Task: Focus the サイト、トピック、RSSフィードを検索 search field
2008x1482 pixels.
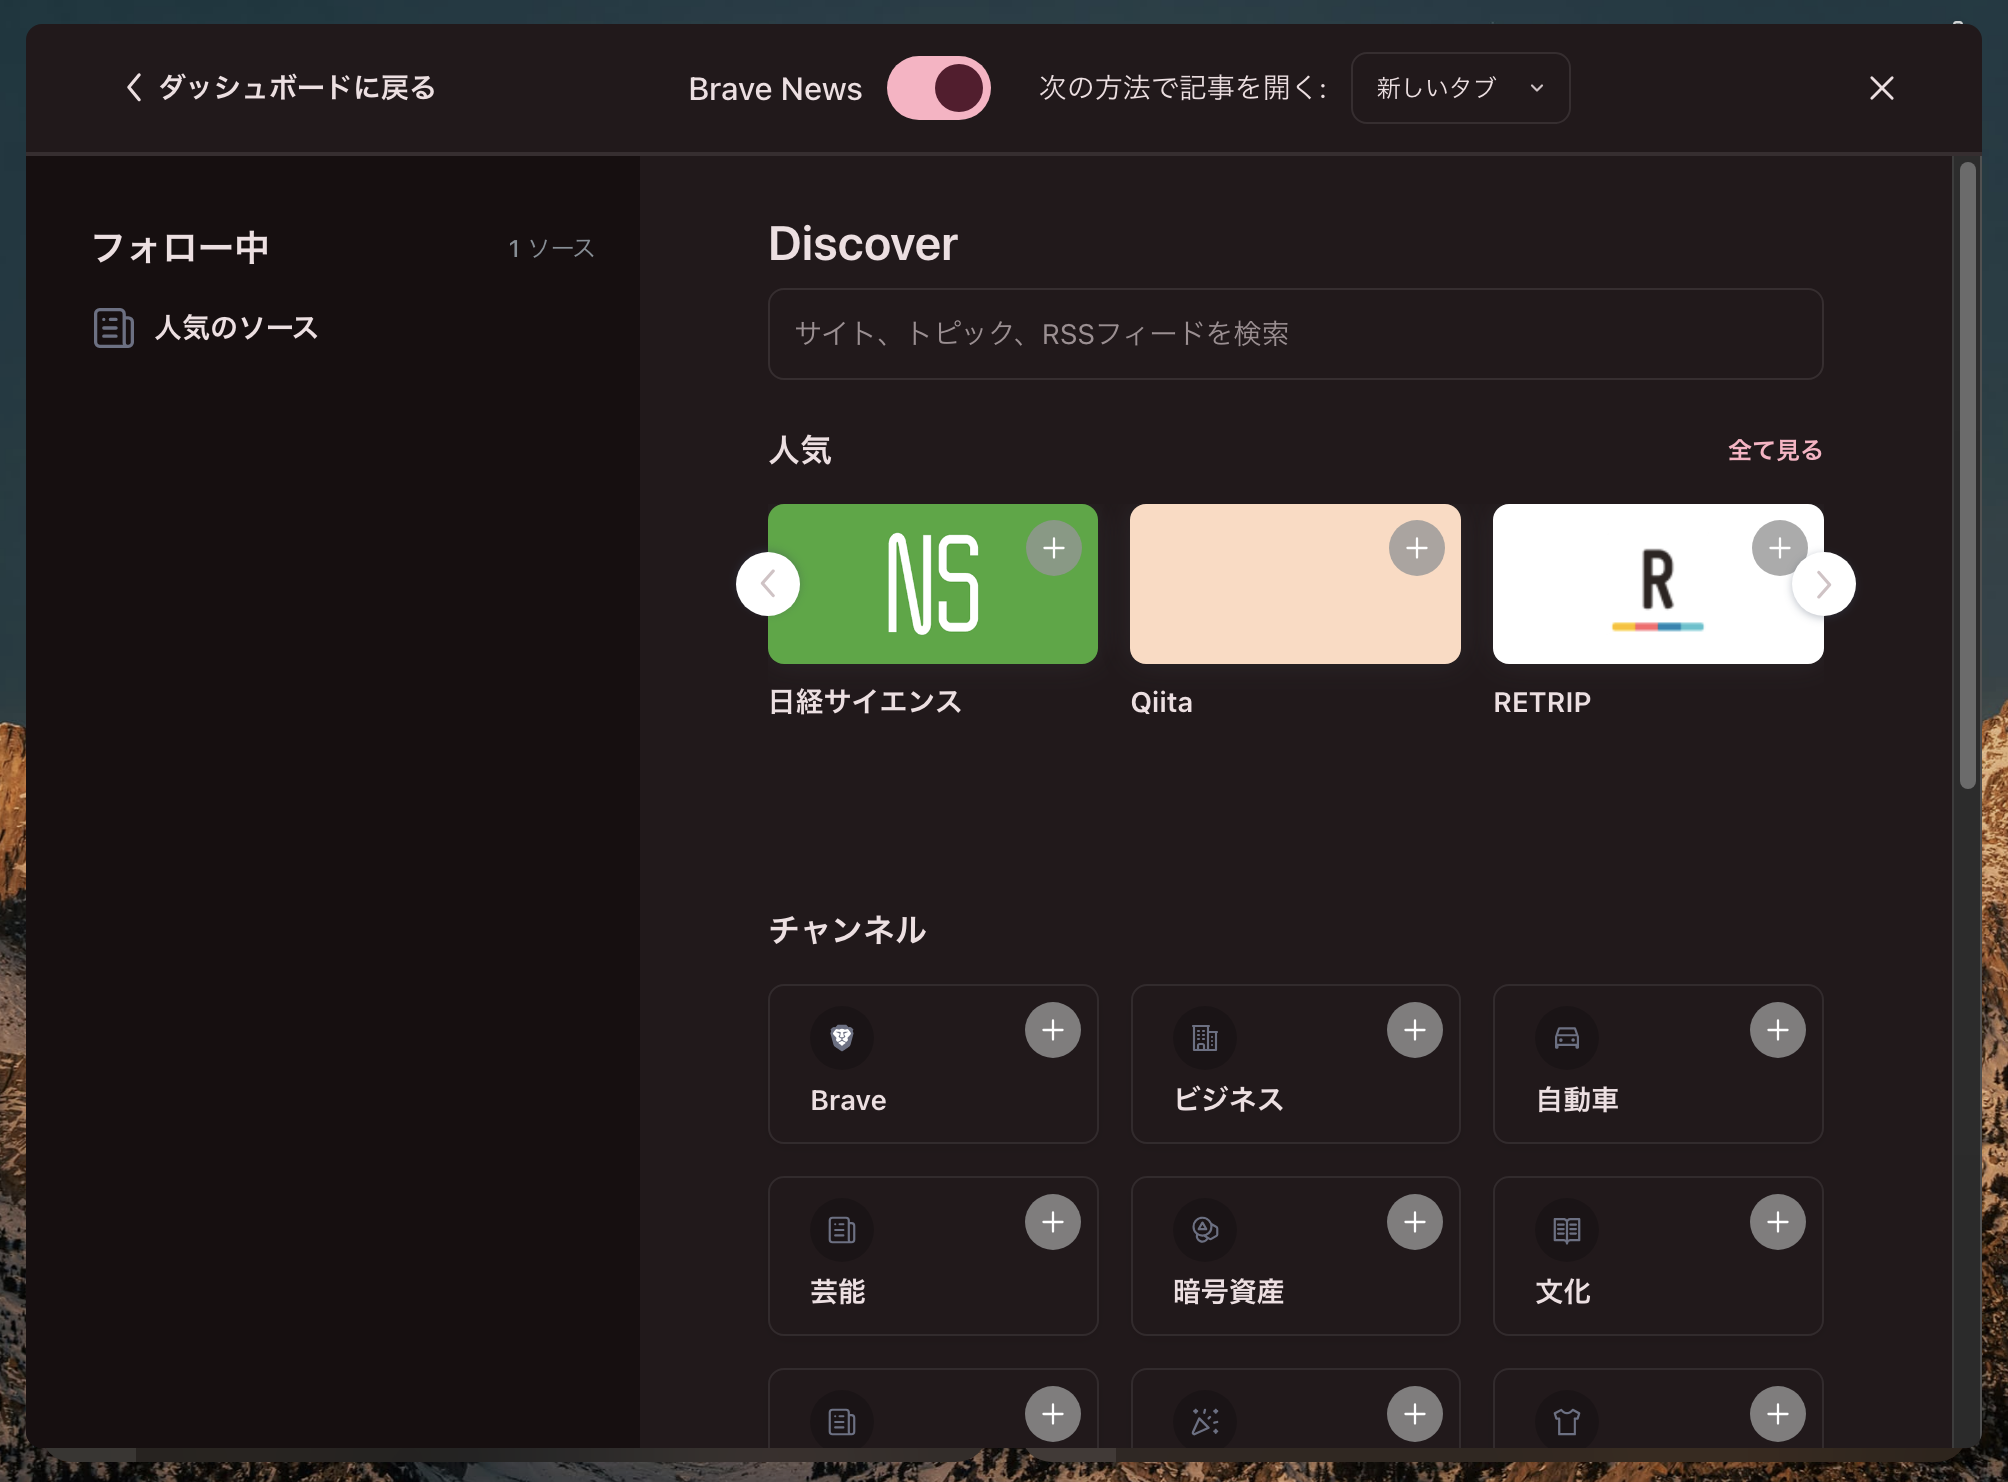Action: [x=1295, y=334]
